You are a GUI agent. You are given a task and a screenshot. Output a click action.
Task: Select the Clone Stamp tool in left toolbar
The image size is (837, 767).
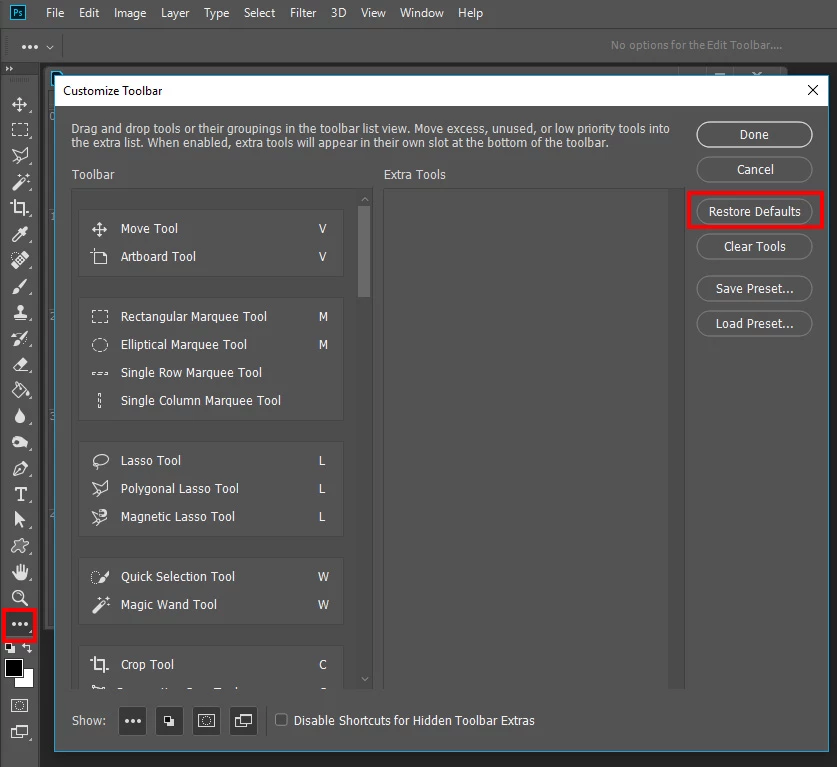point(20,312)
